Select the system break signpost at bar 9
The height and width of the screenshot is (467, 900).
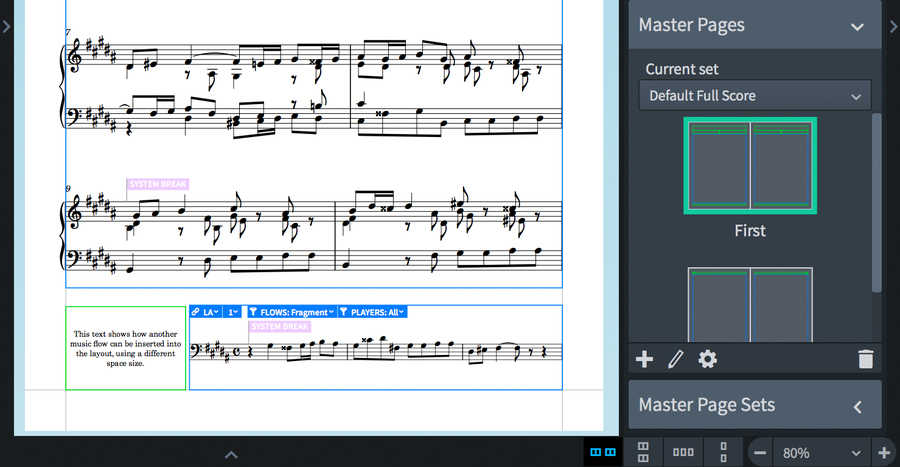point(158,184)
